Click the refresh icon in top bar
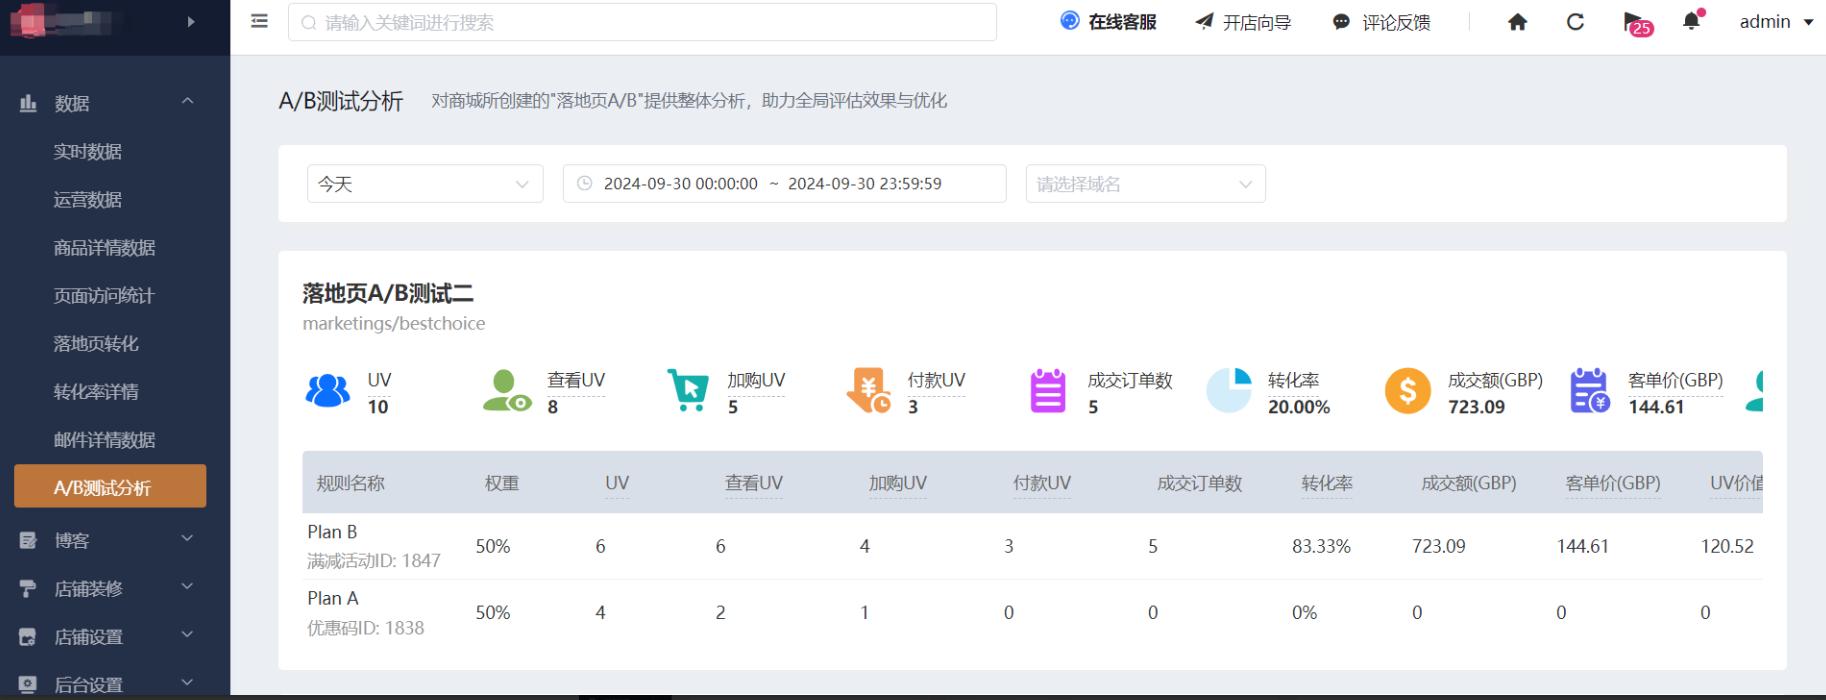 pyautogui.click(x=1575, y=22)
